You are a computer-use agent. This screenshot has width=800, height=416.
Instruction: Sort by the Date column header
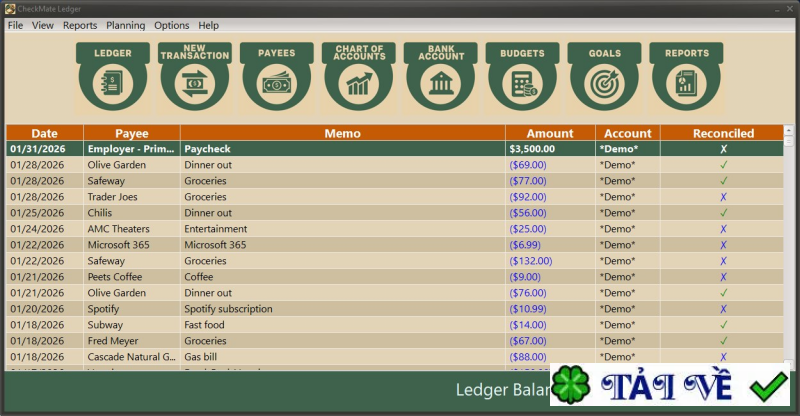[x=44, y=133]
